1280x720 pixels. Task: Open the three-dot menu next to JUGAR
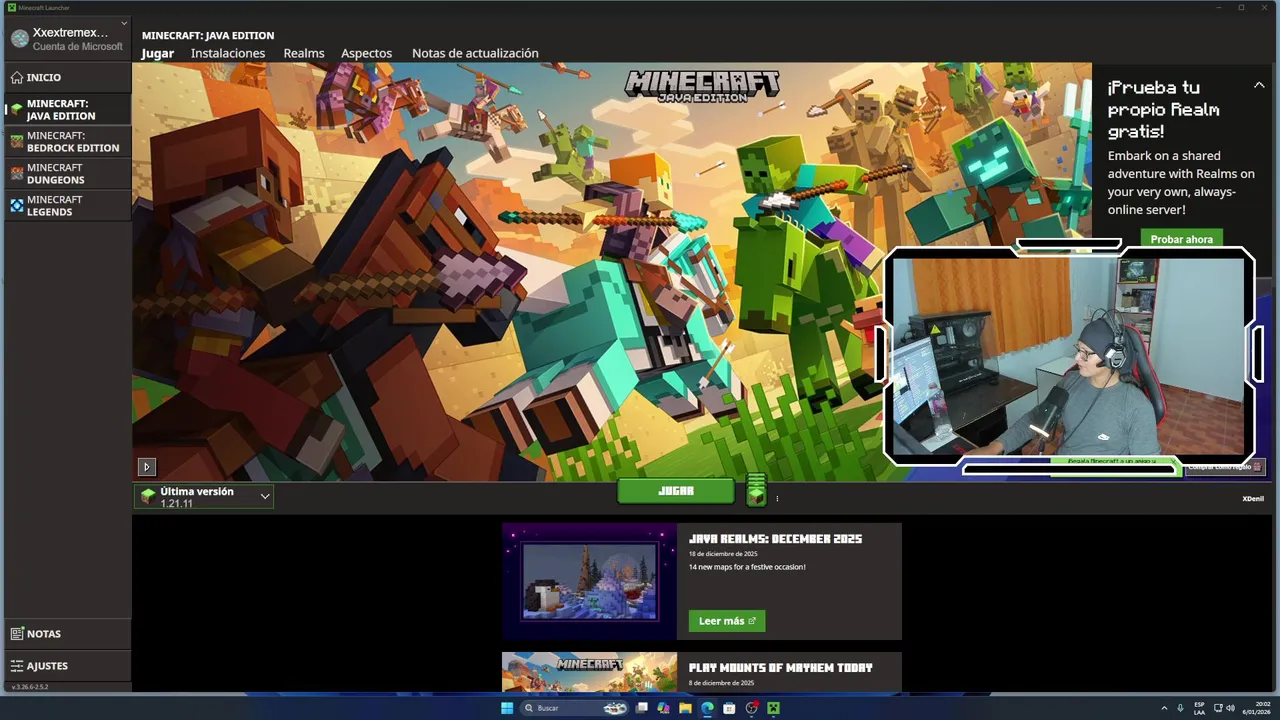[x=777, y=498]
